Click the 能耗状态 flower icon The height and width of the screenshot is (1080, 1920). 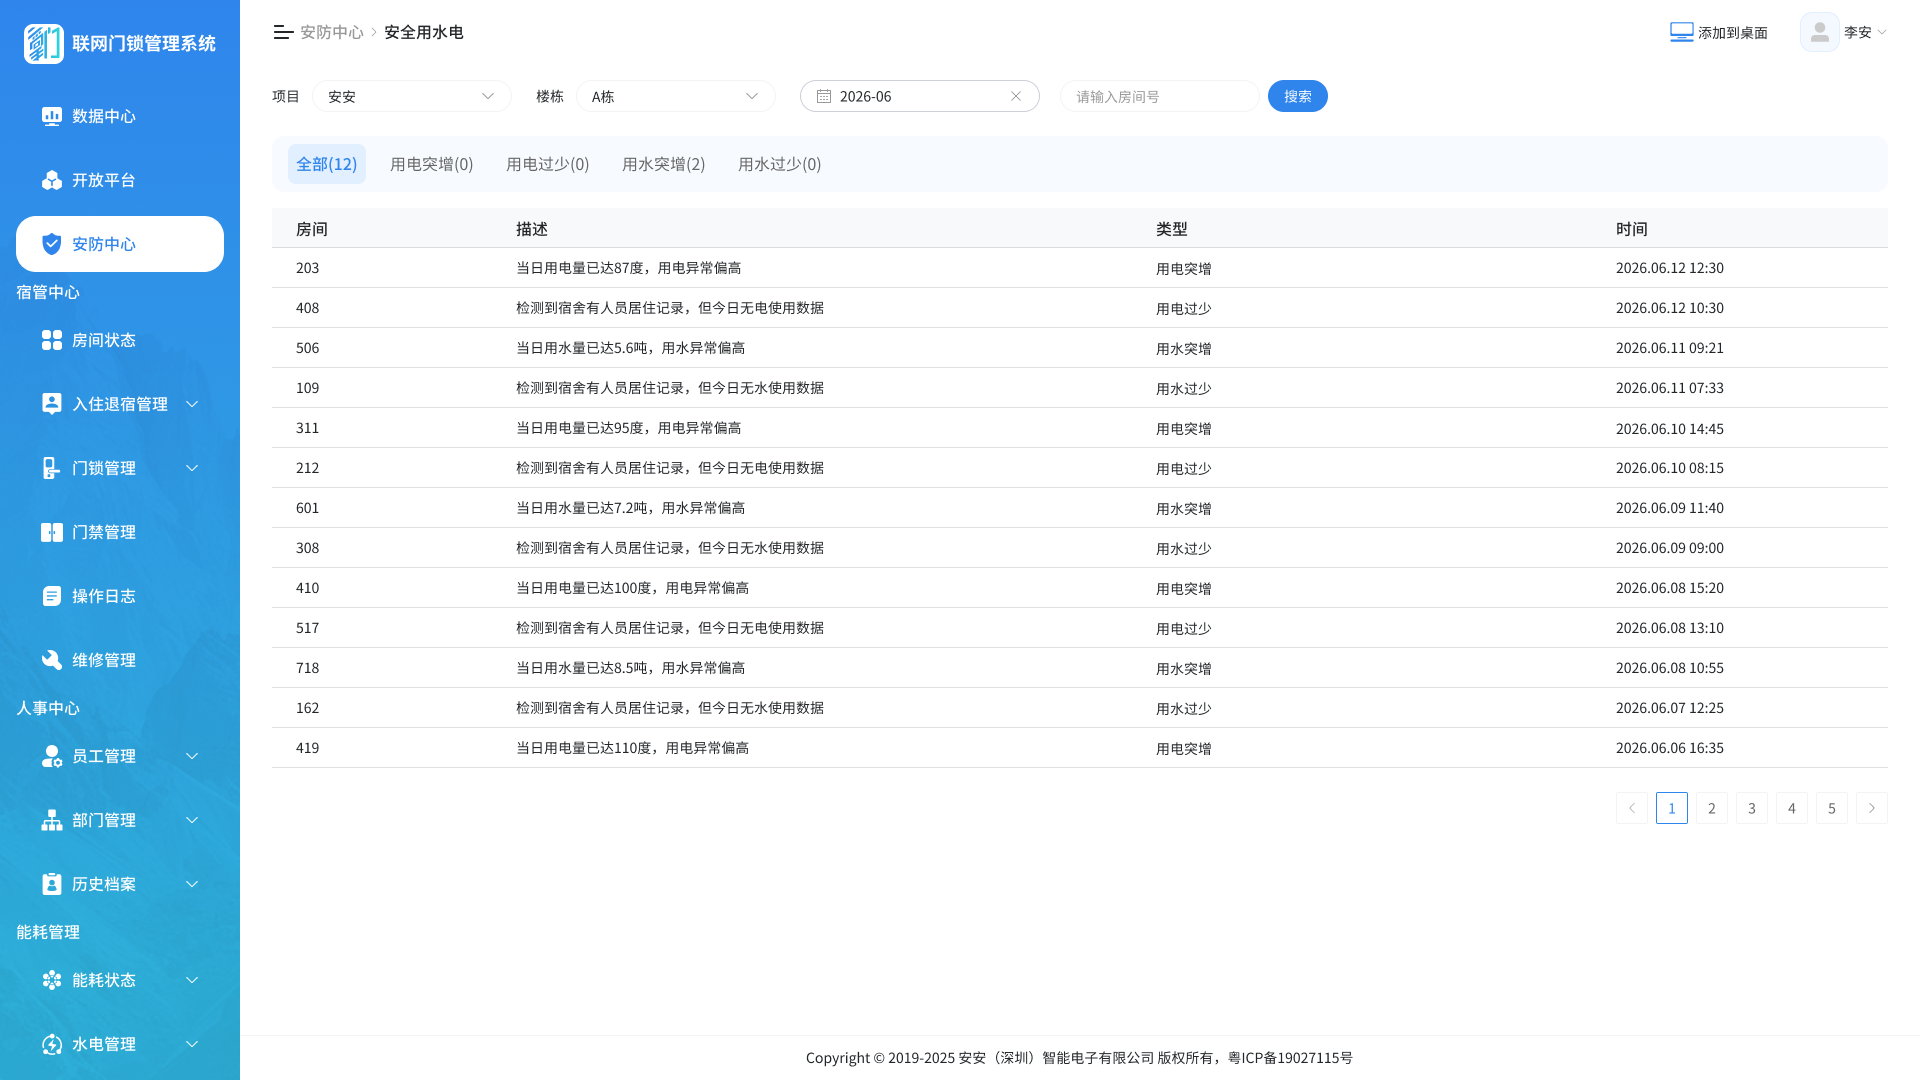click(52, 980)
